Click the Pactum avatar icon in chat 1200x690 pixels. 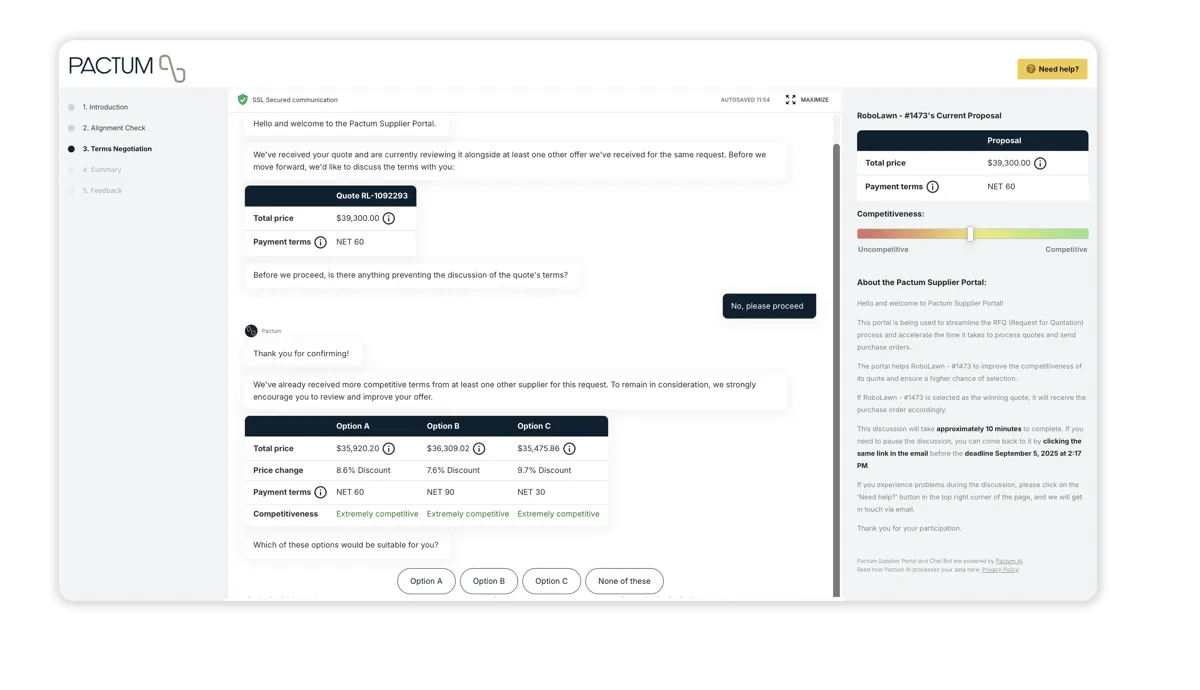(x=251, y=331)
